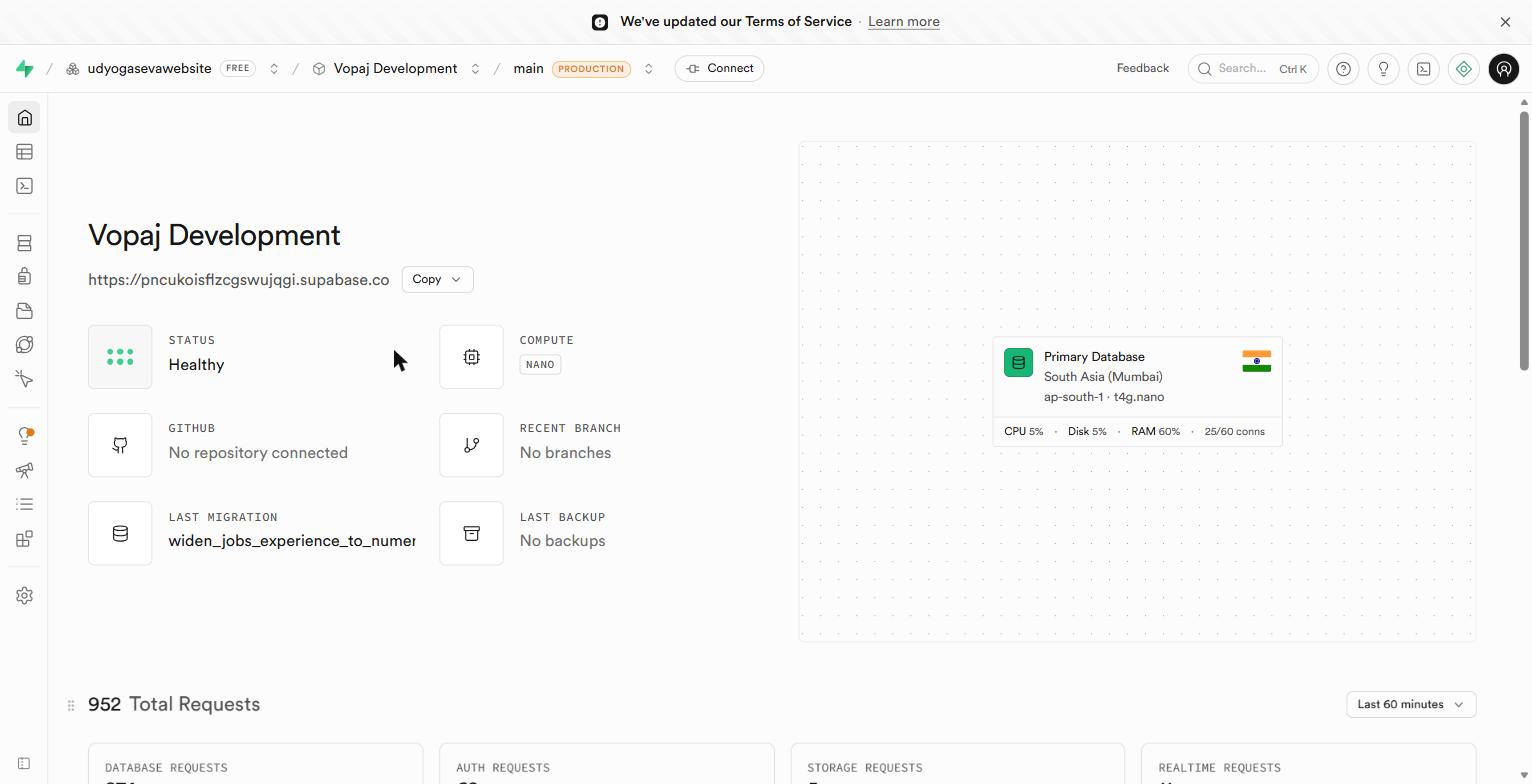Viewport: 1532px width, 784px height.
Task: Open Edge Functions from the sidebar
Action: 25,345
